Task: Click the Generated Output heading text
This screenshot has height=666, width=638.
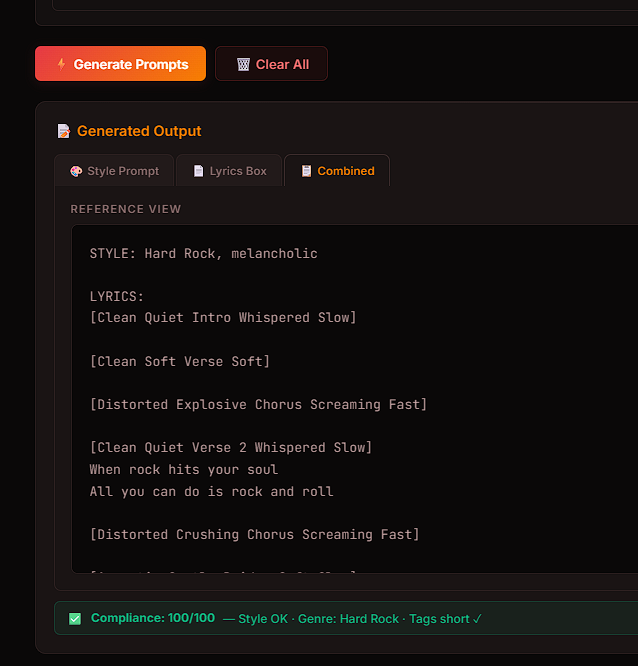Action: point(139,131)
